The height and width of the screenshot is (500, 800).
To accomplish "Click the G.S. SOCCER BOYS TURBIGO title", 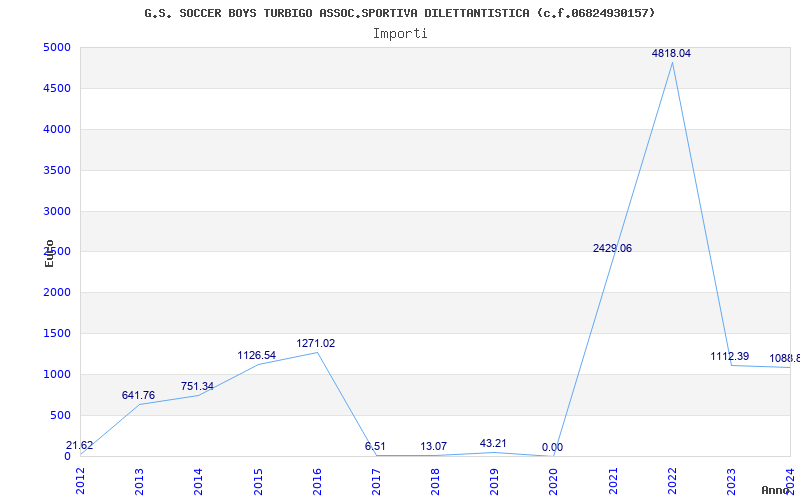I will pyautogui.click(x=228, y=13).
